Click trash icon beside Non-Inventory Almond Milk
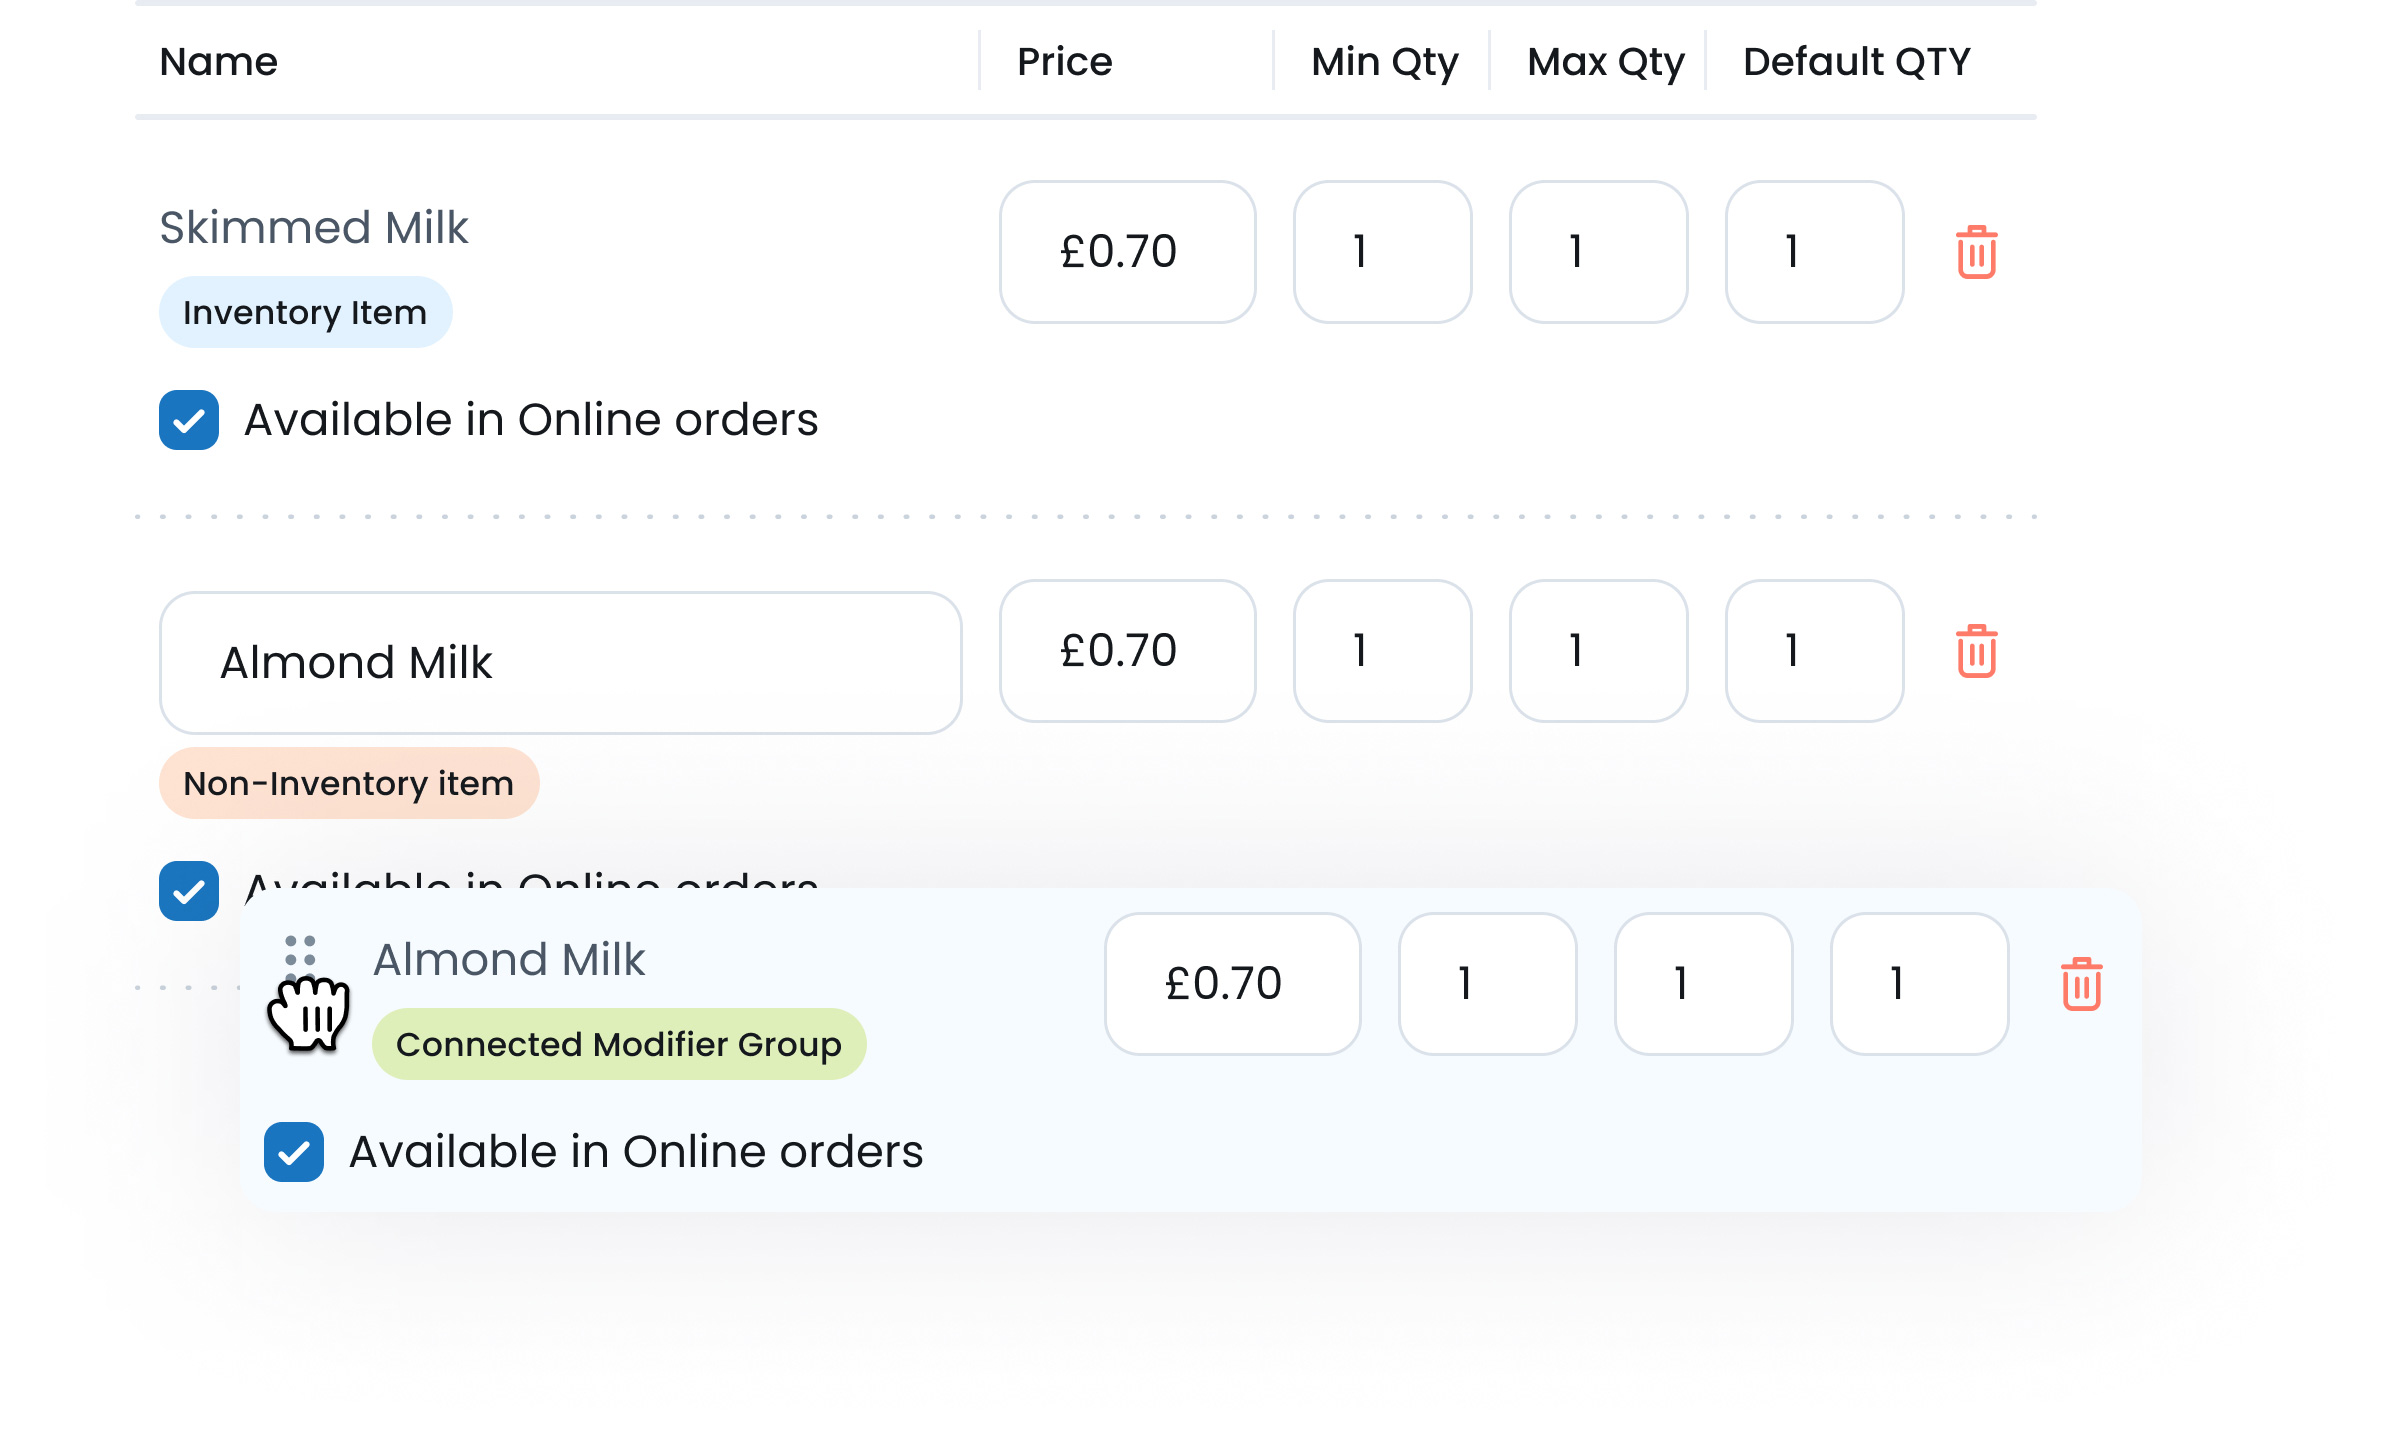The image size is (2382, 1452). pyautogui.click(x=1976, y=651)
